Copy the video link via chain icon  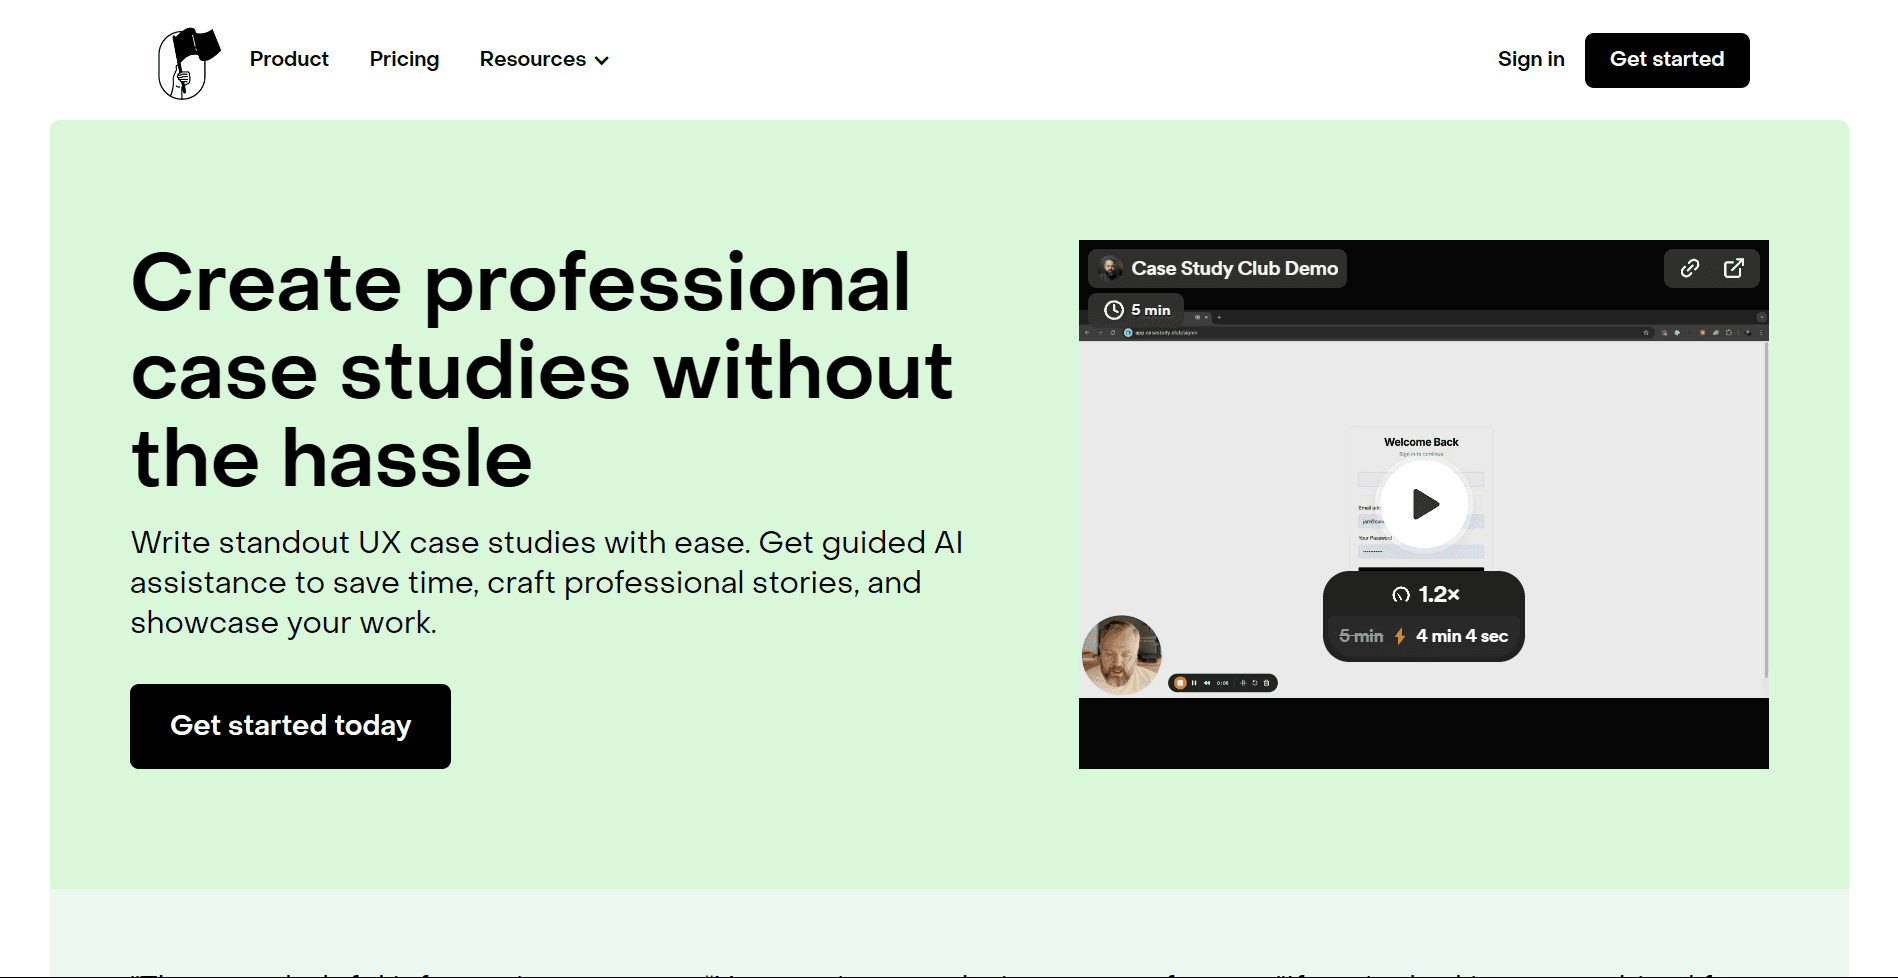coord(1689,268)
